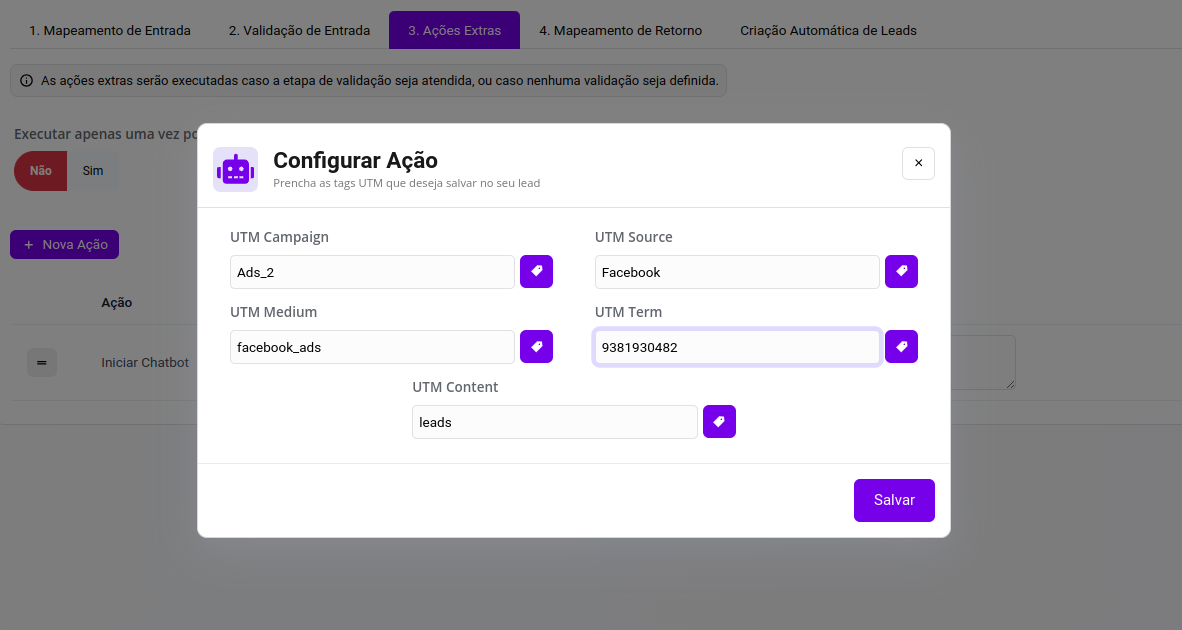
Task: Click into the UTM Content field
Action: coord(554,422)
